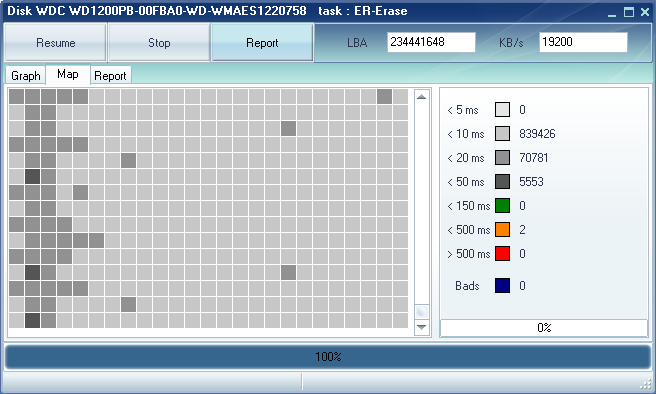The image size is (656, 394).
Task: Click the '< 10 ms' label
Action: pos(466,134)
